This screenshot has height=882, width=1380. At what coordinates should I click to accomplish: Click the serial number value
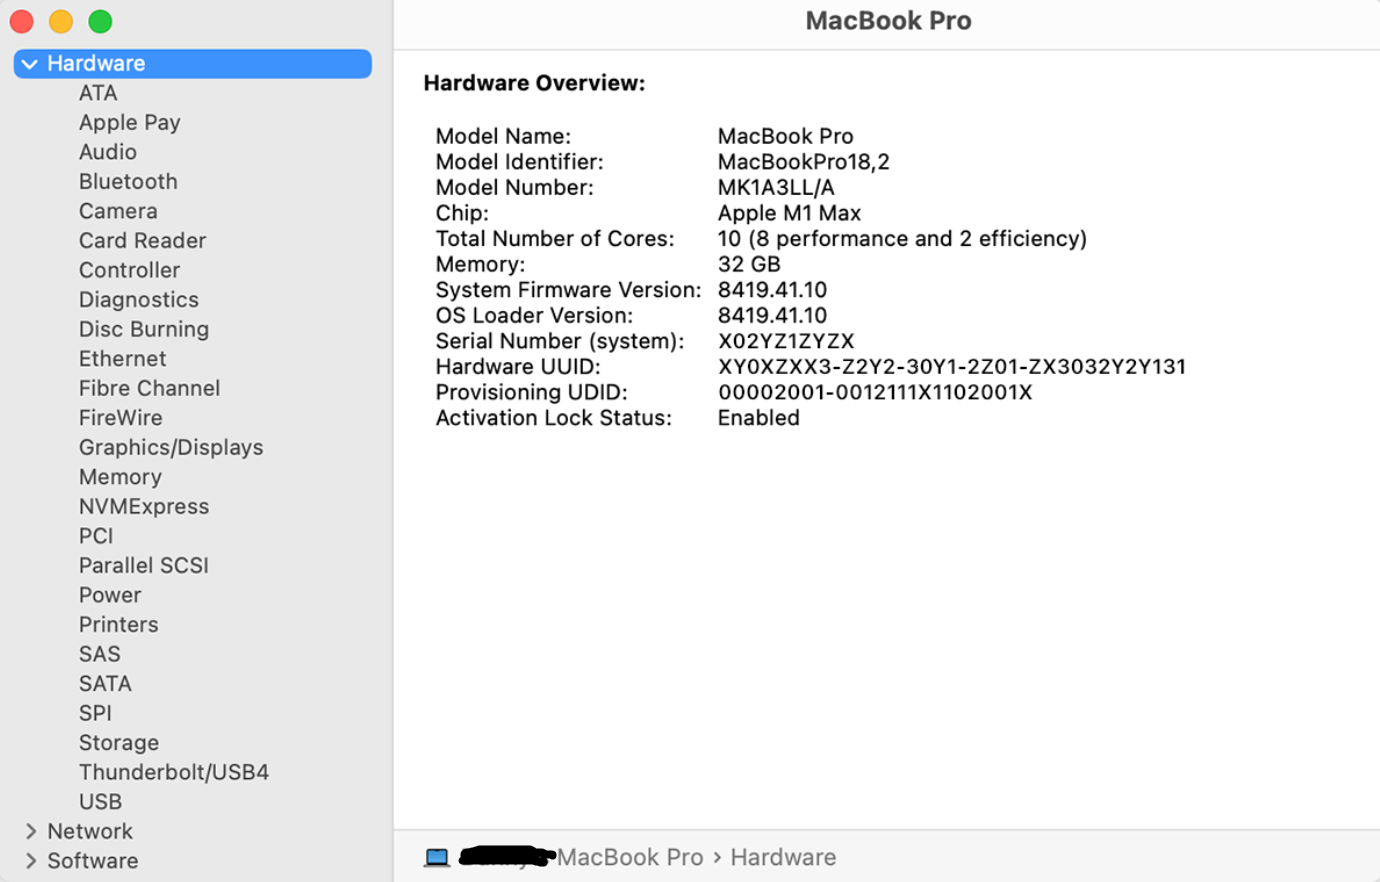[x=786, y=342]
